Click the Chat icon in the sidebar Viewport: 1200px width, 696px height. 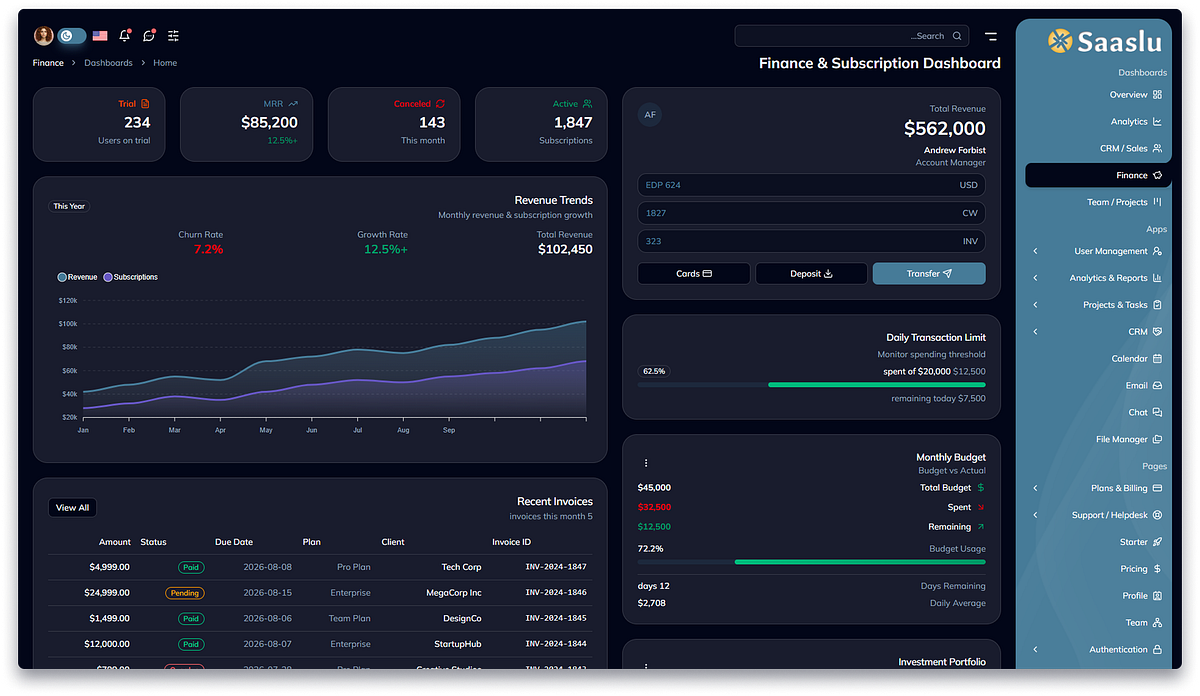[x=1157, y=412]
